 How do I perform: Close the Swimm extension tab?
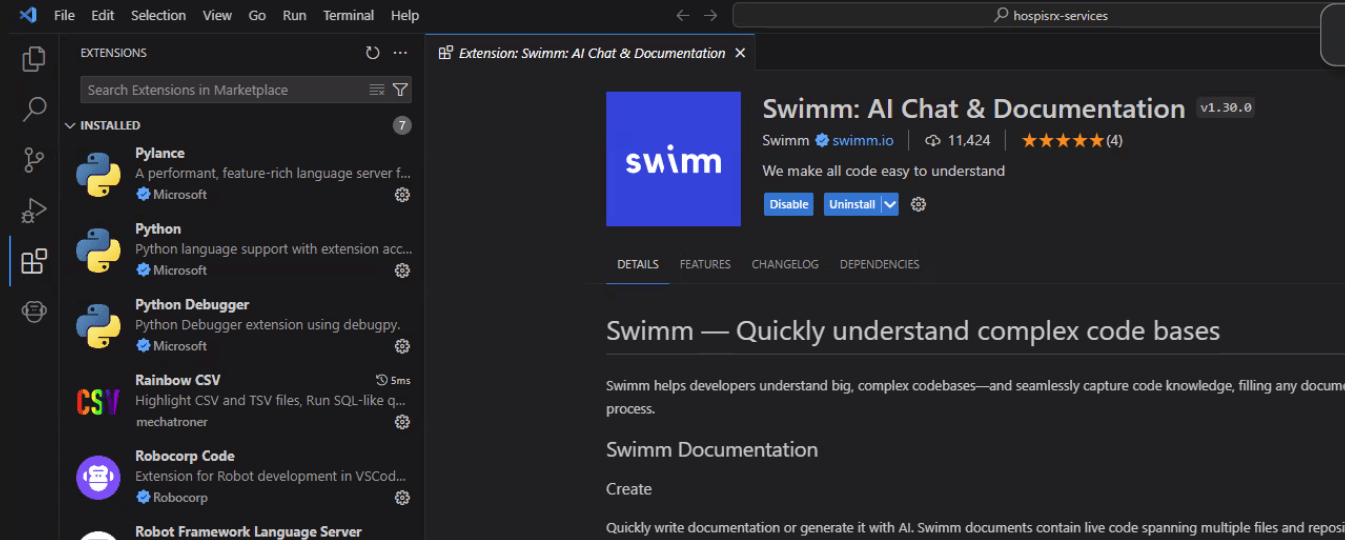pyautogui.click(x=740, y=53)
